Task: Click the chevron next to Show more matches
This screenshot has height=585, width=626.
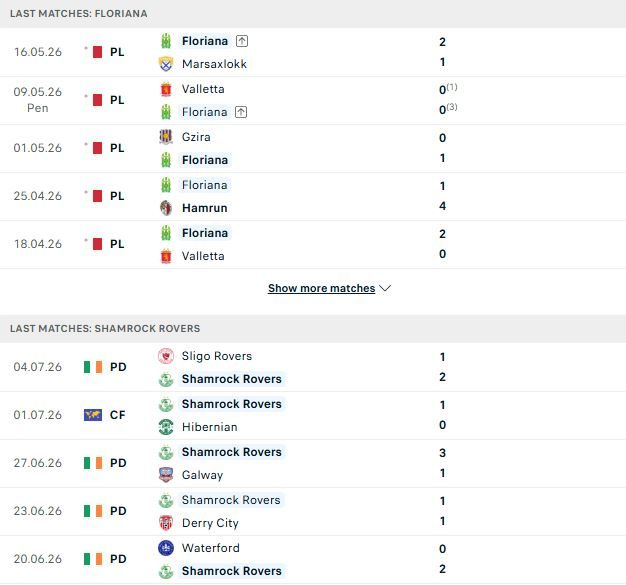Action: pyautogui.click(x=385, y=288)
